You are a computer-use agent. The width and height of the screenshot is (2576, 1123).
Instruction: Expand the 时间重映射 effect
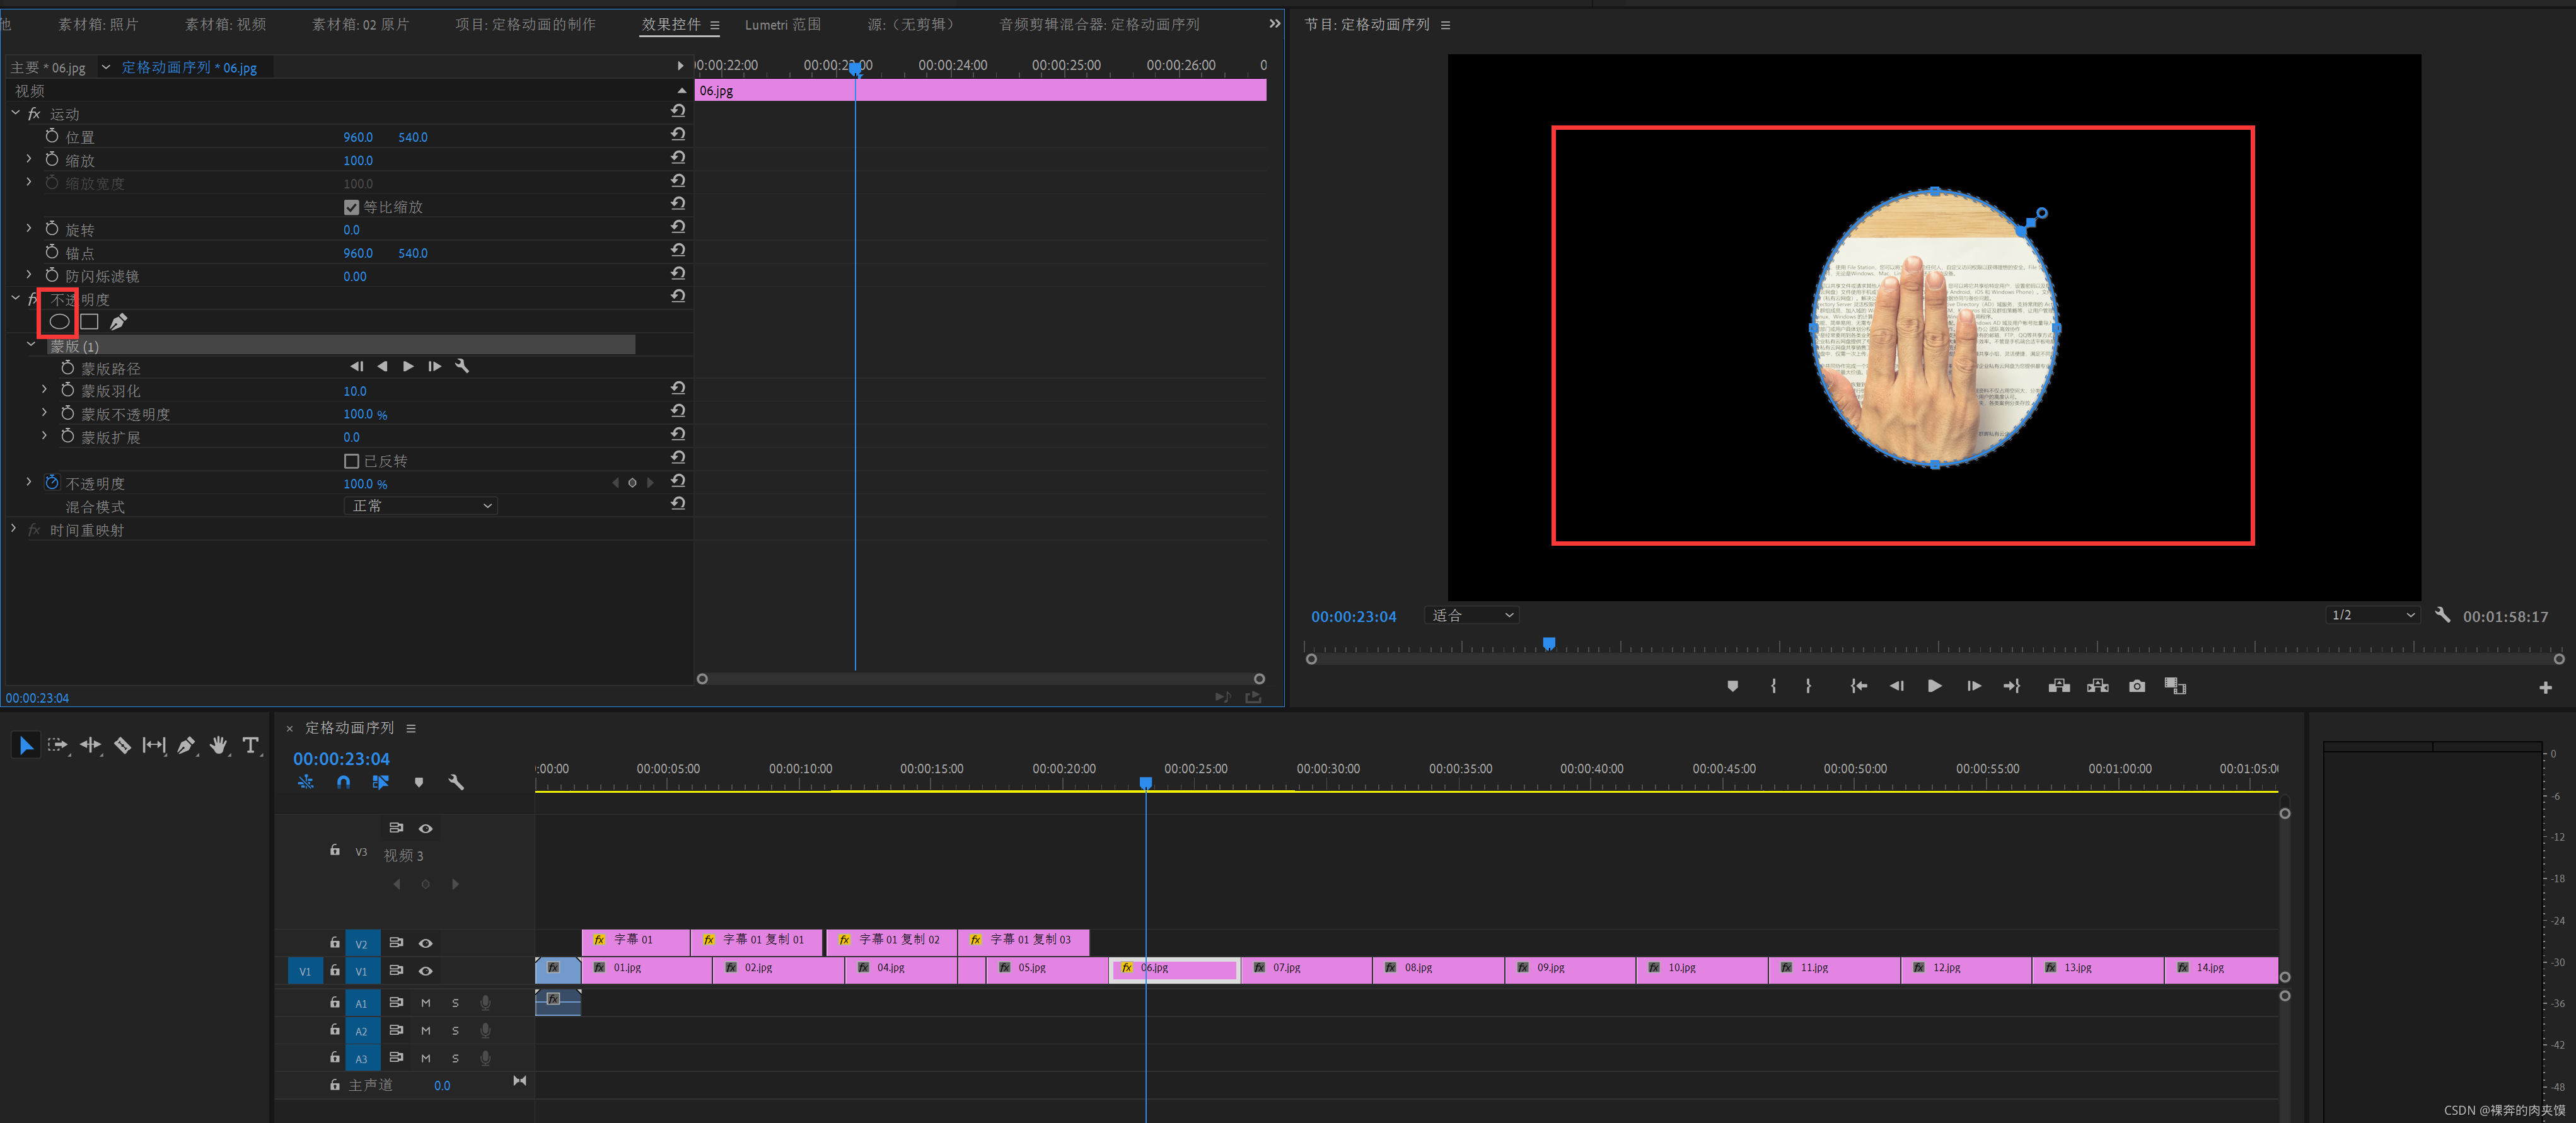coord(13,529)
